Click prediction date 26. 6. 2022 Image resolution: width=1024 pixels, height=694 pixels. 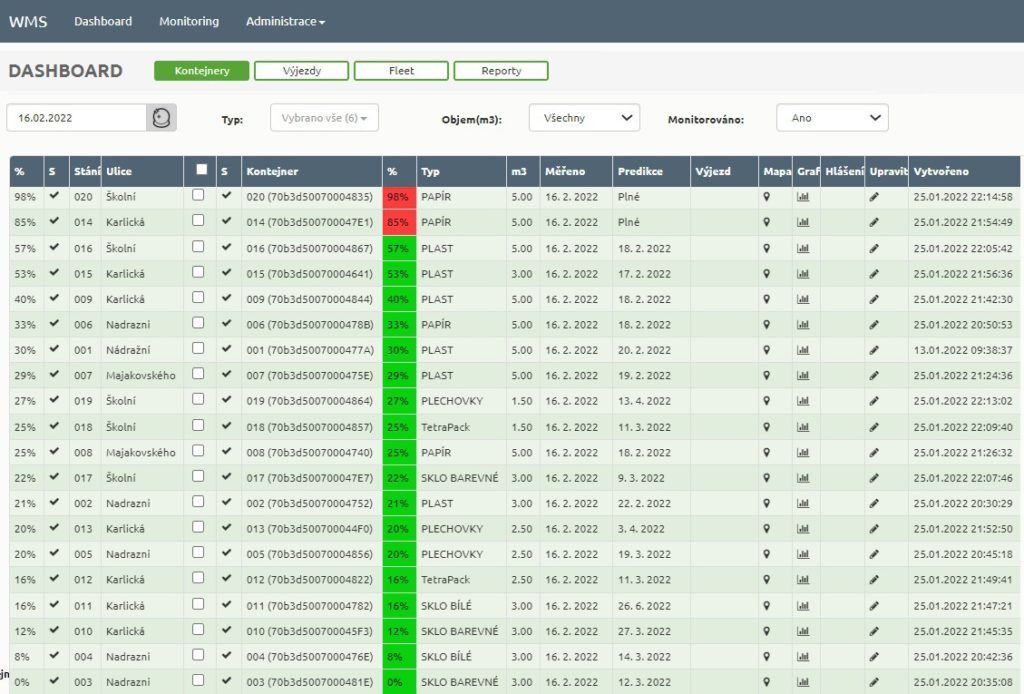tap(644, 606)
